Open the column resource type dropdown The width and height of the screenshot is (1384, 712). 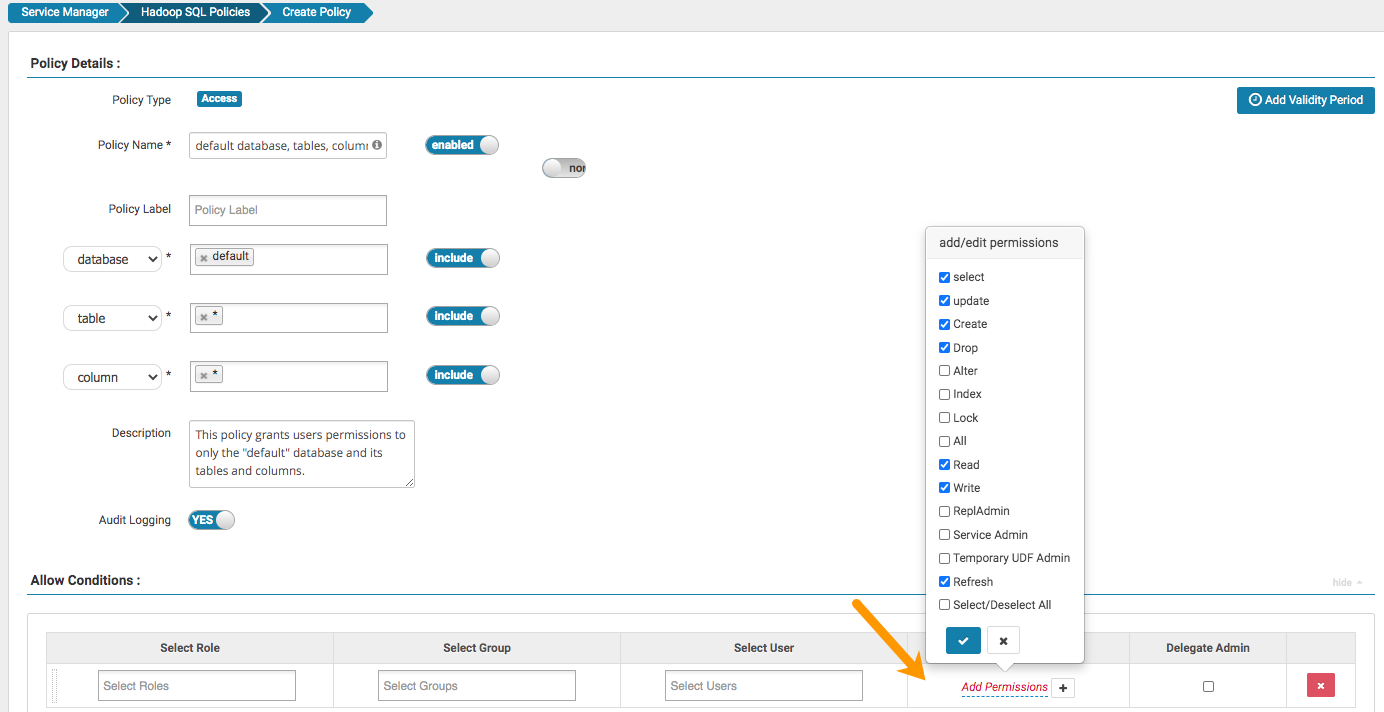click(112, 377)
